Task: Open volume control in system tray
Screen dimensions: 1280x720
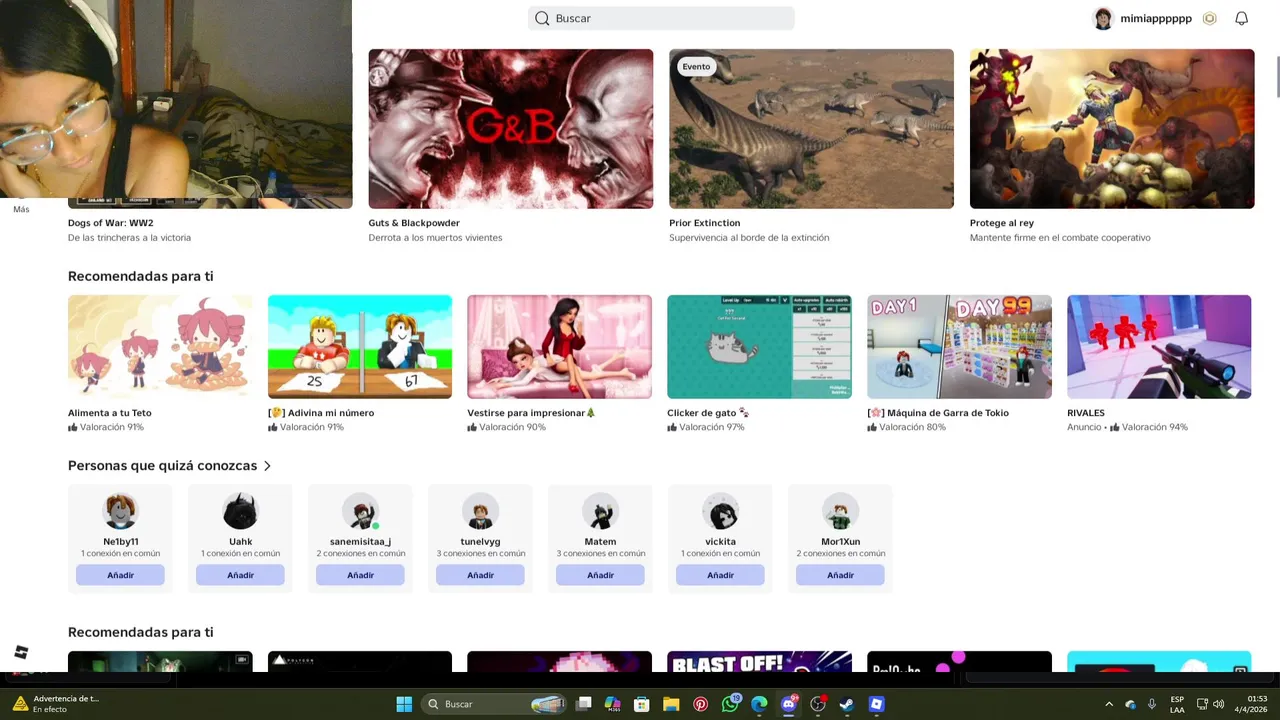Action: 1218,704
